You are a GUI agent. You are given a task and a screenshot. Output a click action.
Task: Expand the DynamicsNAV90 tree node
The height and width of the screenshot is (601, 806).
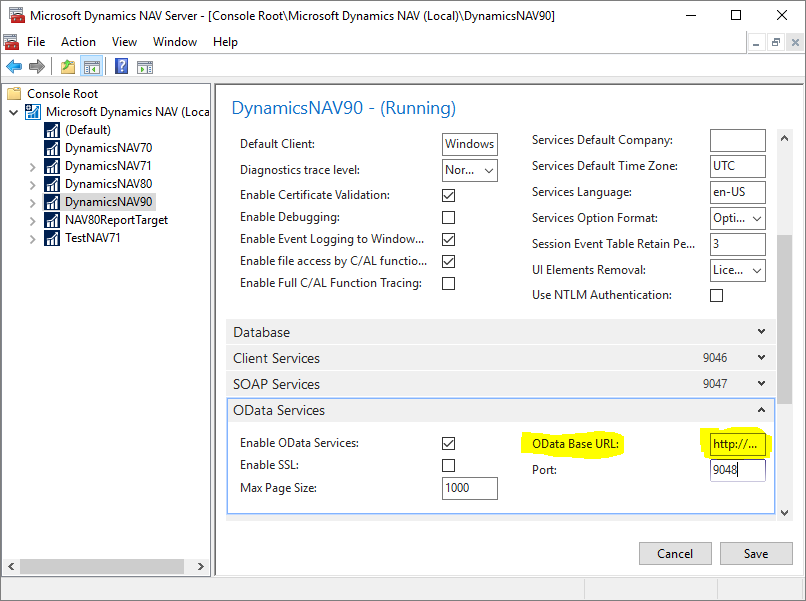click(x=32, y=203)
